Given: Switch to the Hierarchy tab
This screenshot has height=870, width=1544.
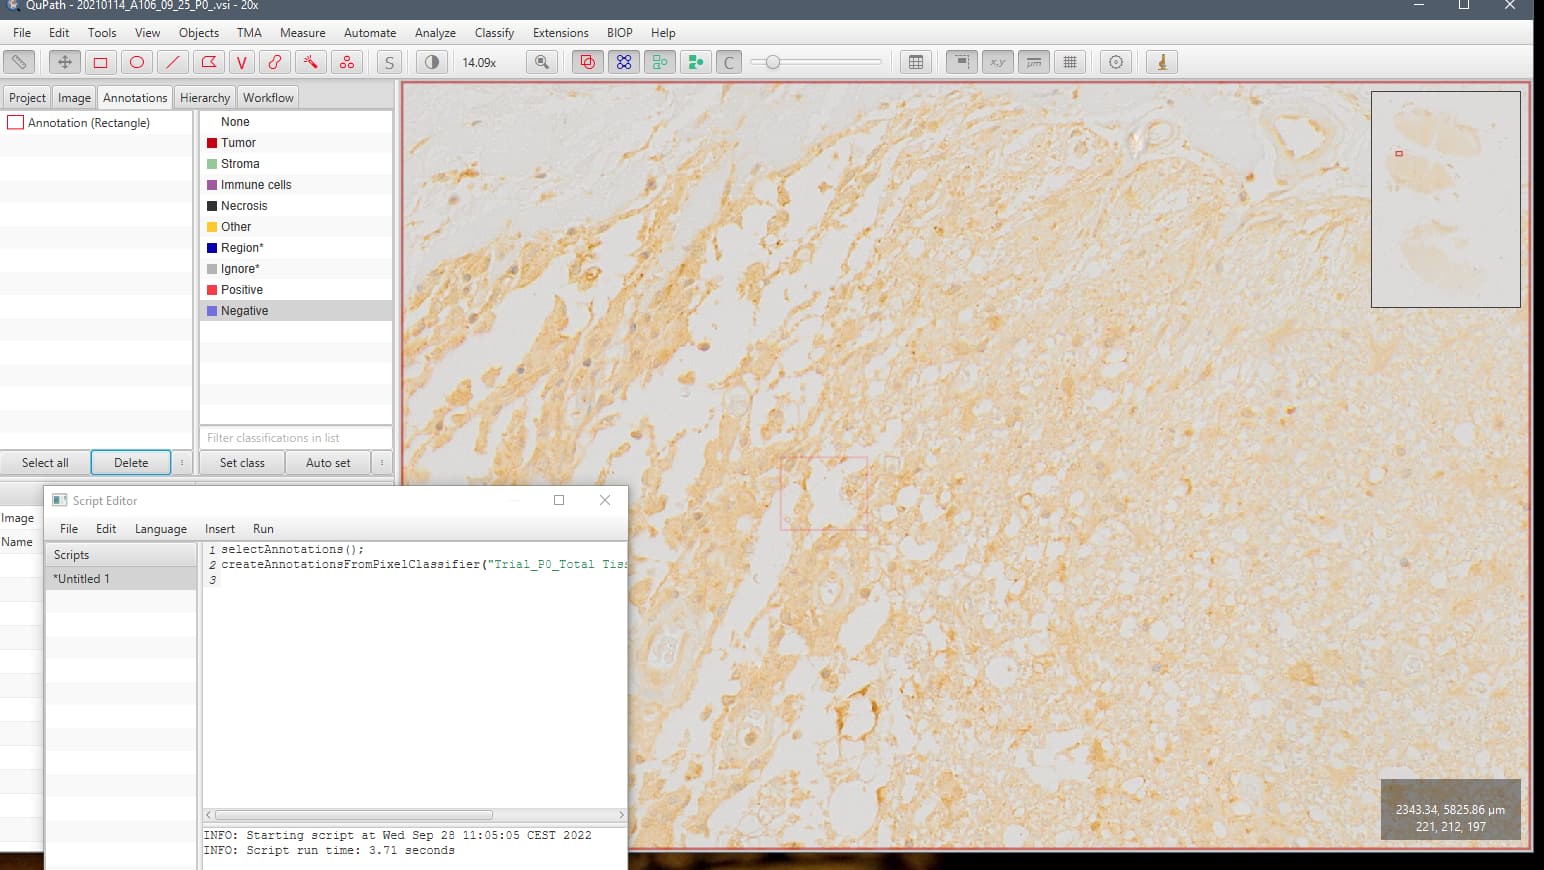Looking at the screenshot, I should coord(204,97).
